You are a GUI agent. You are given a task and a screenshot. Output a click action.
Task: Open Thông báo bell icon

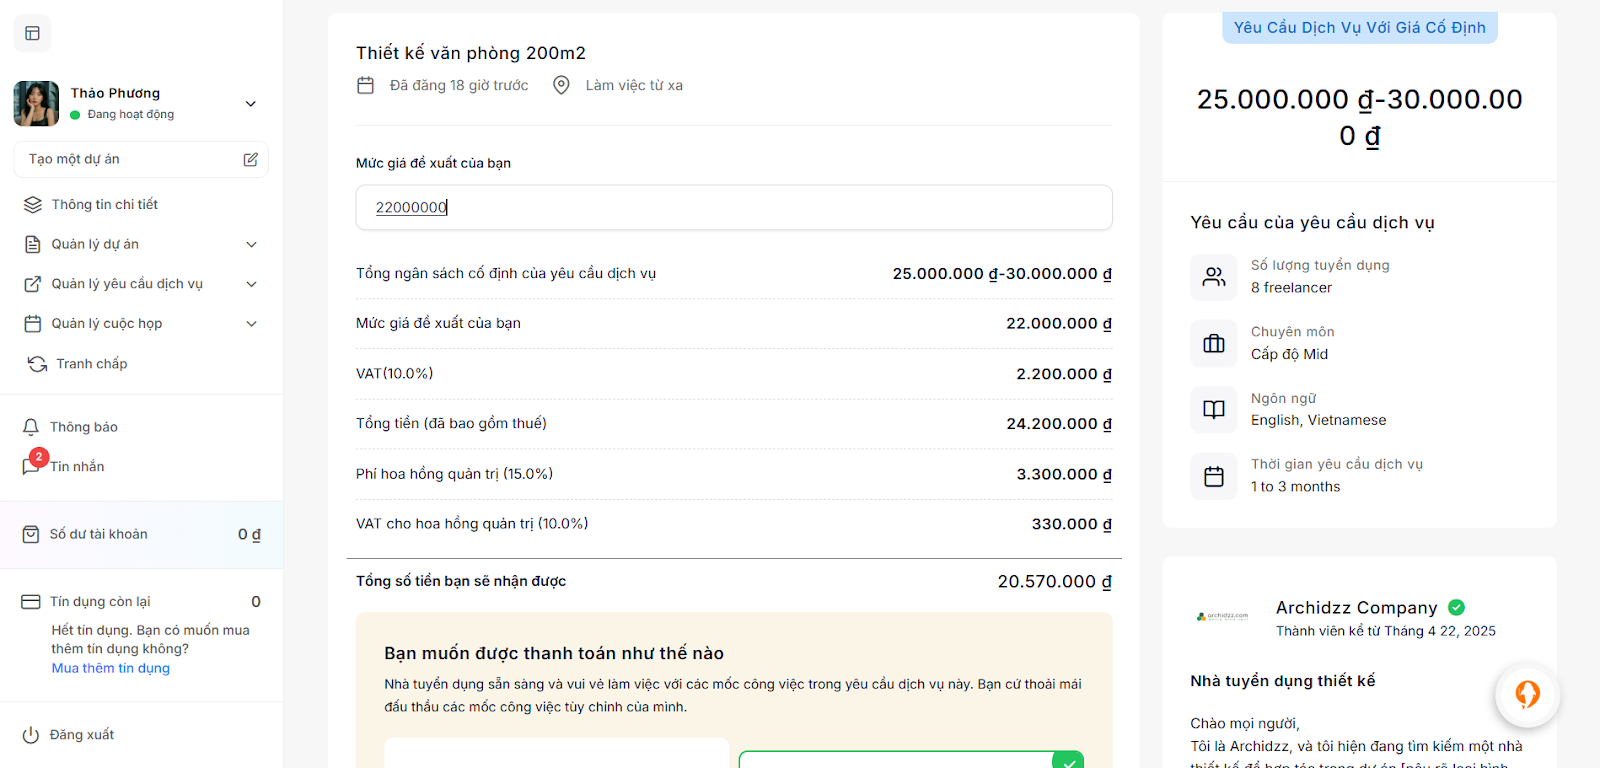[31, 427]
